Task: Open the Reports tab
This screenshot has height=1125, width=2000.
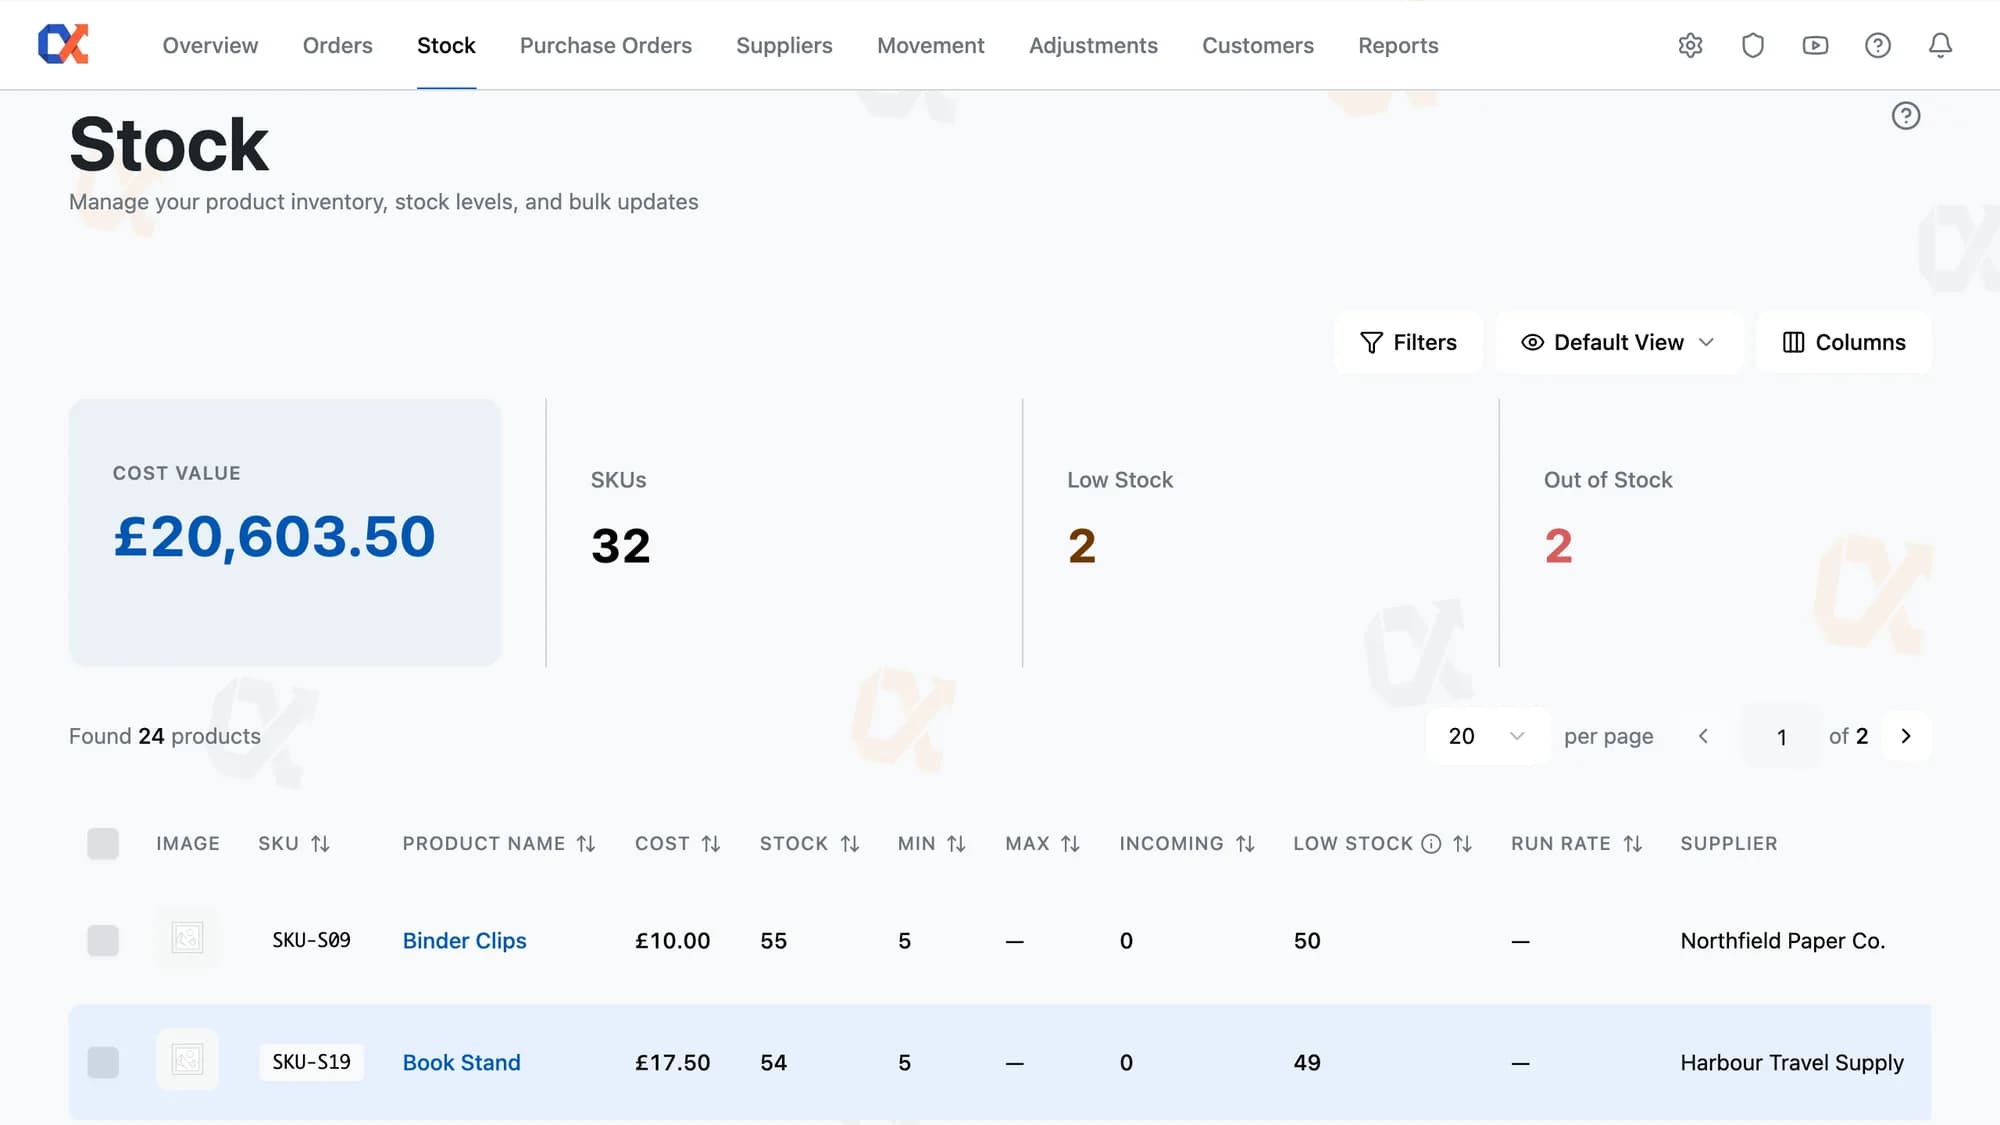Action: click(1398, 45)
